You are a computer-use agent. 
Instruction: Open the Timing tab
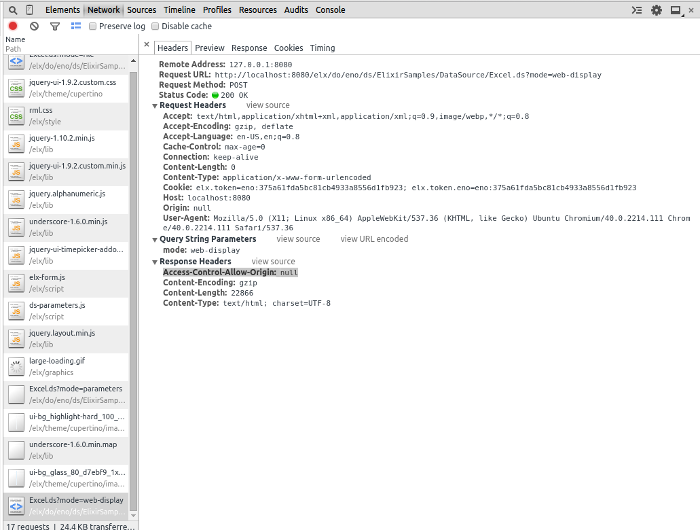[x=322, y=47]
